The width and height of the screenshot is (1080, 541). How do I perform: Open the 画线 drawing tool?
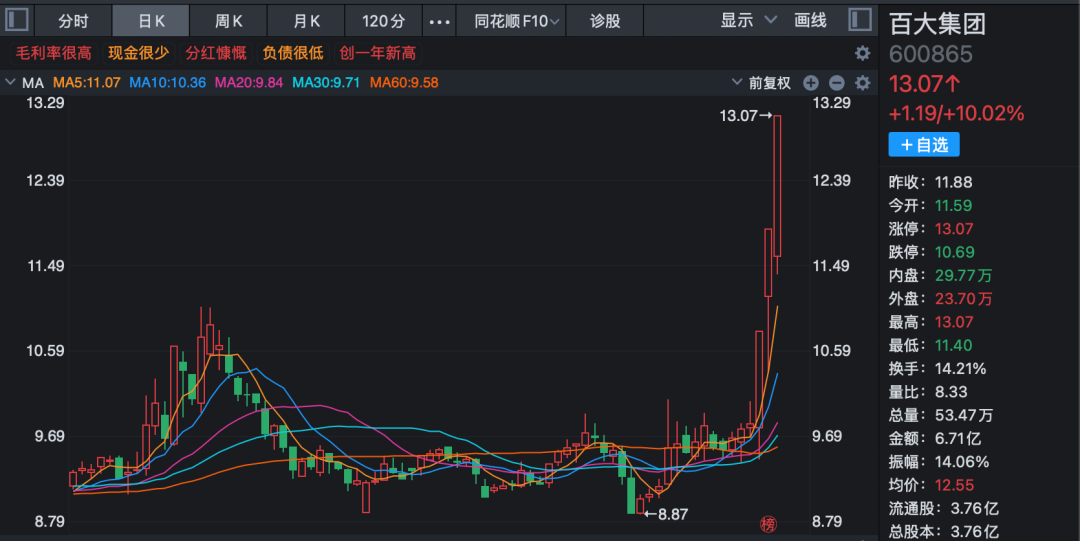click(x=810, y=21)
